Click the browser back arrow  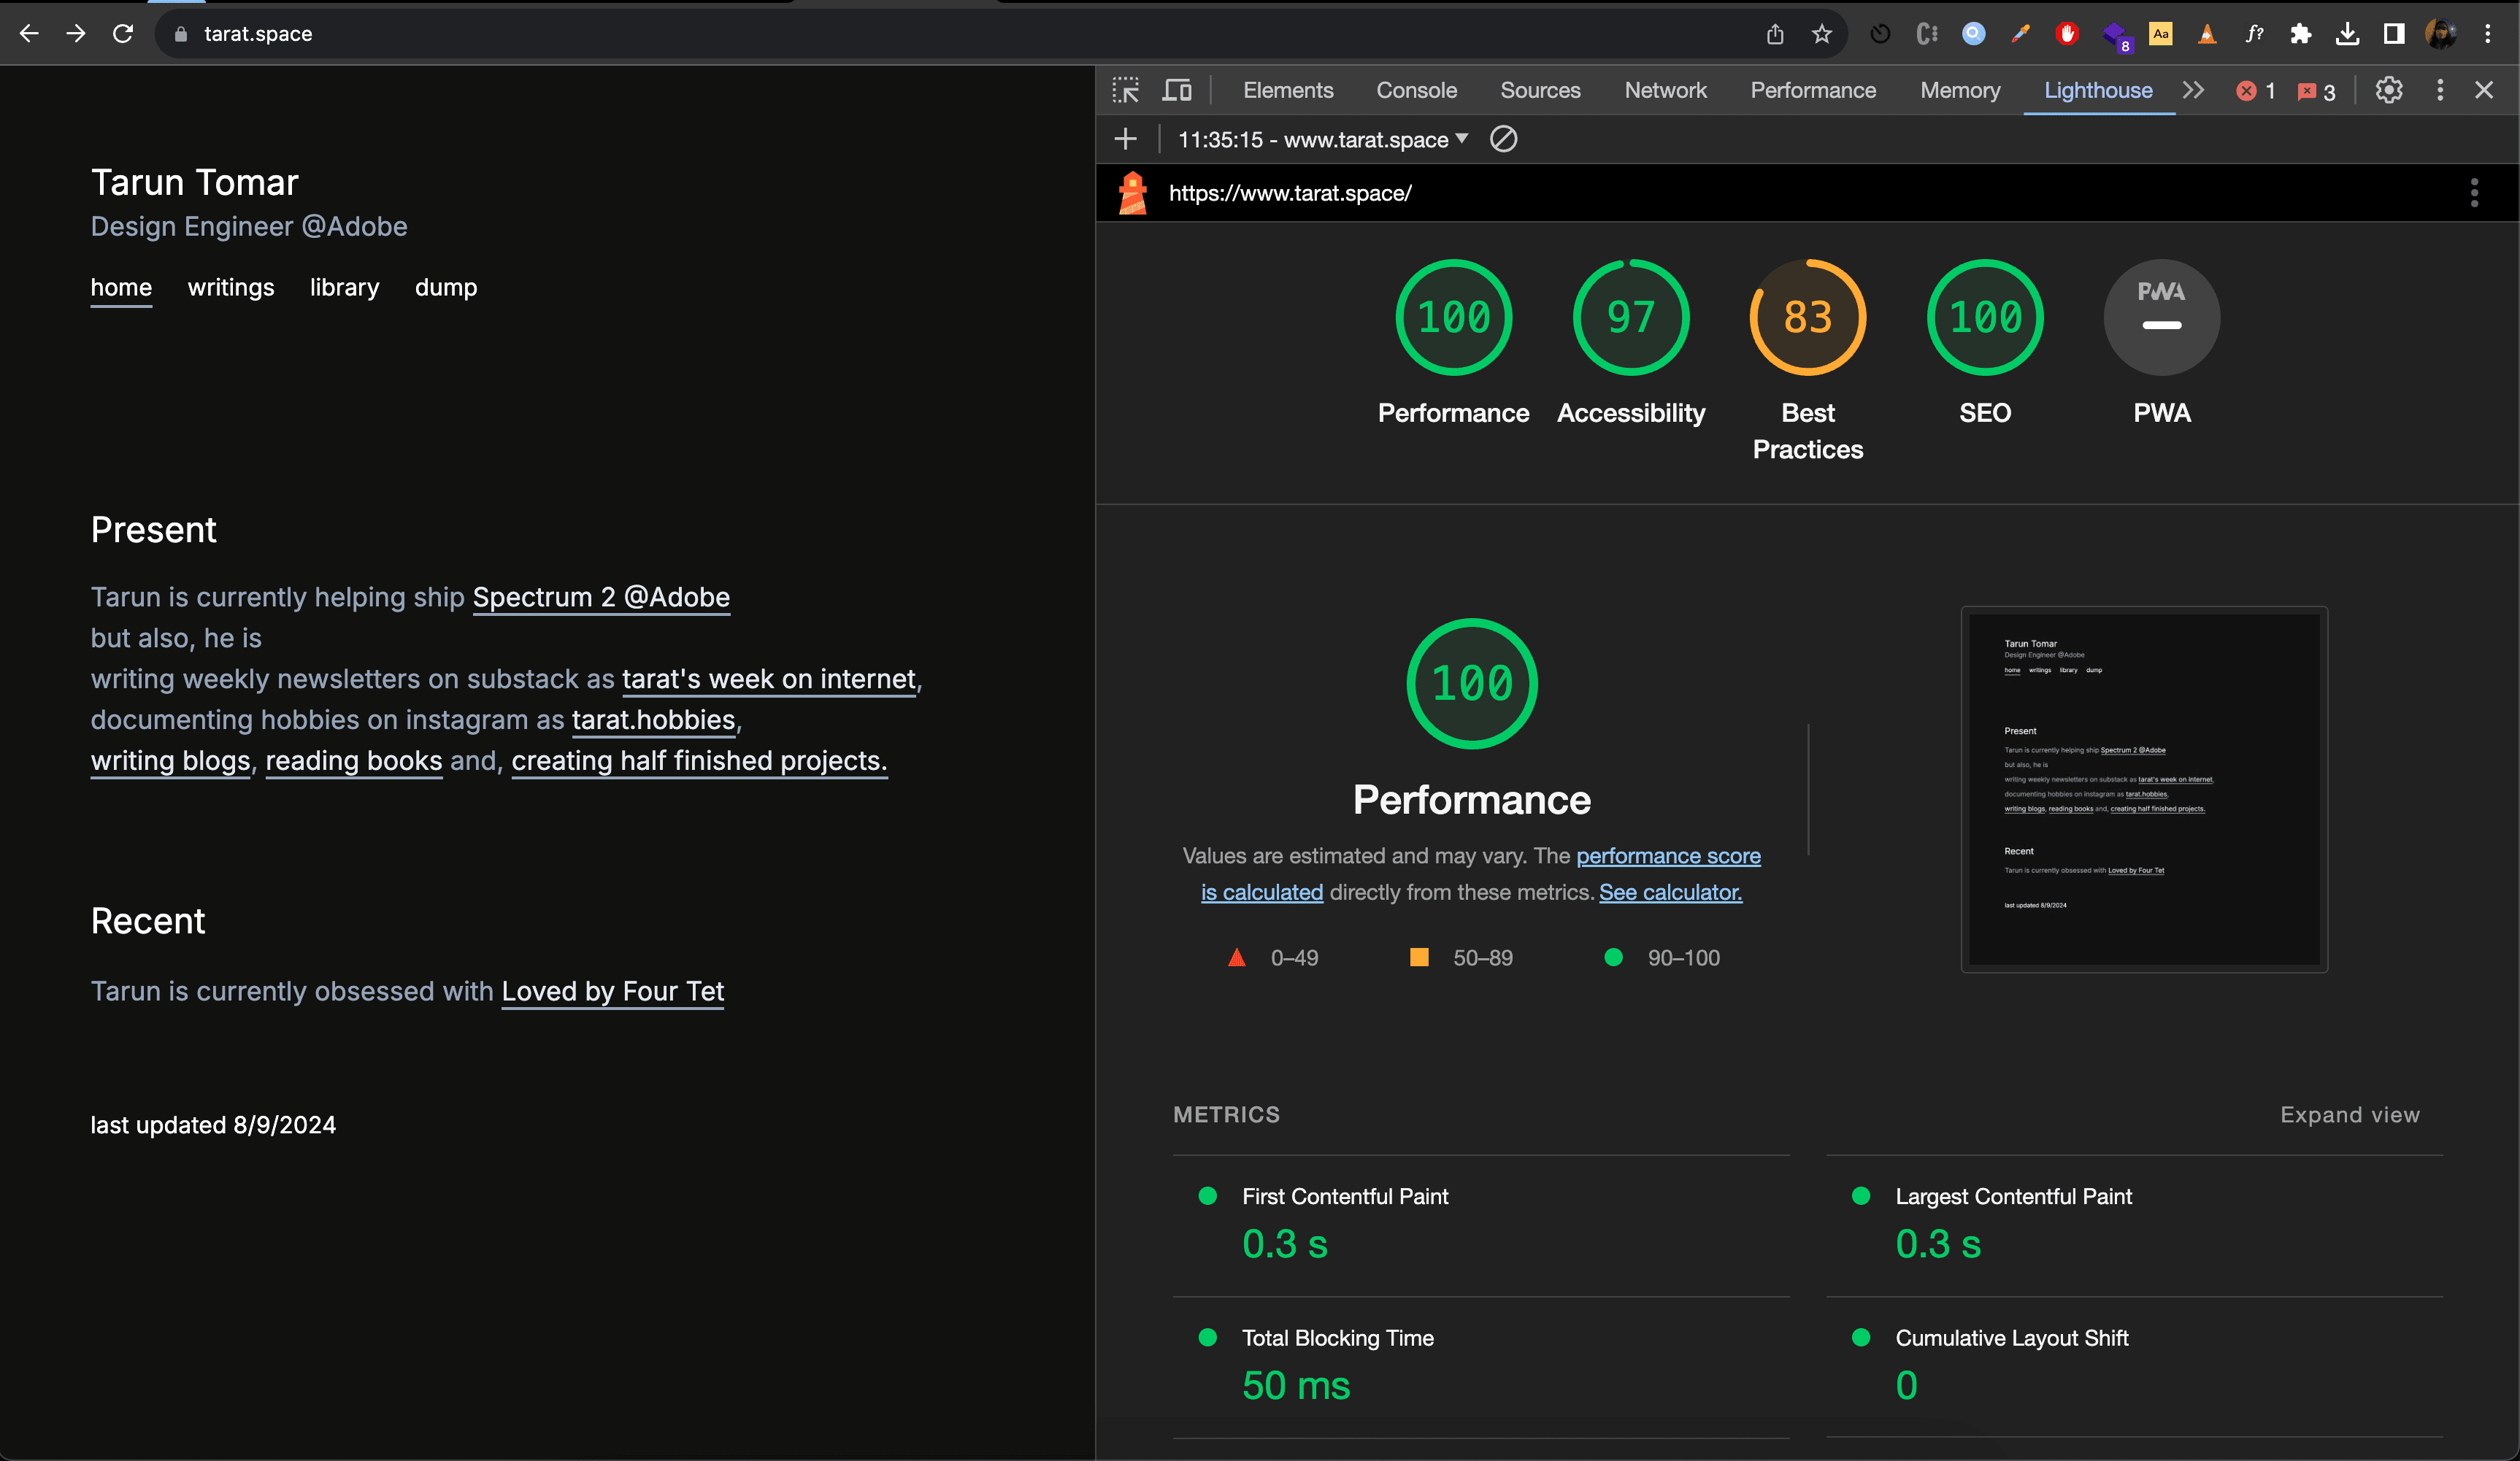29,34
